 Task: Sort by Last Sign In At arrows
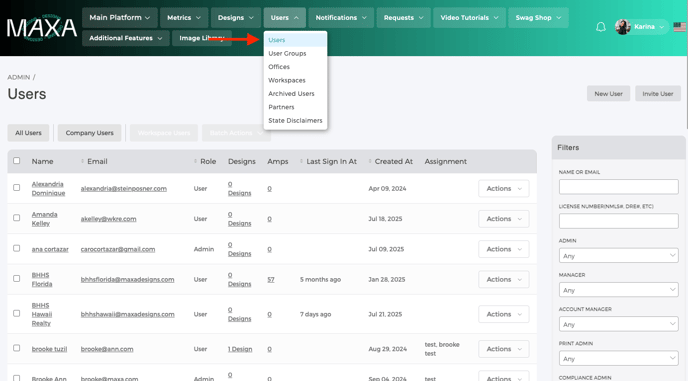point(301,162)
